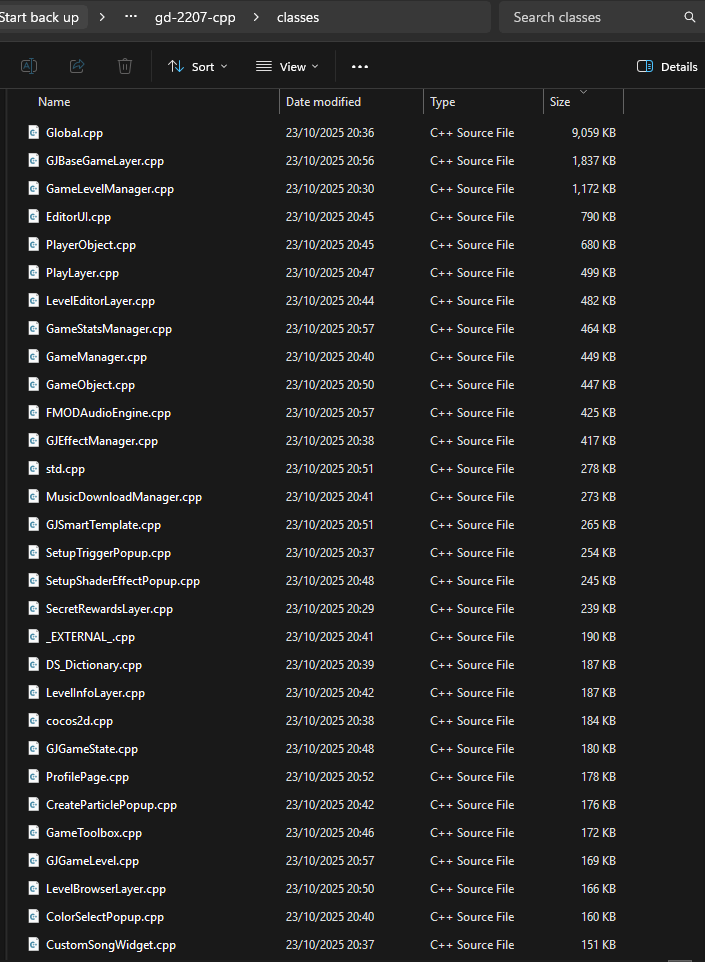Select the GJEffectManager.cpp file icon
The width and height of the screenshot is (705, 962).
tap(34, 441)
